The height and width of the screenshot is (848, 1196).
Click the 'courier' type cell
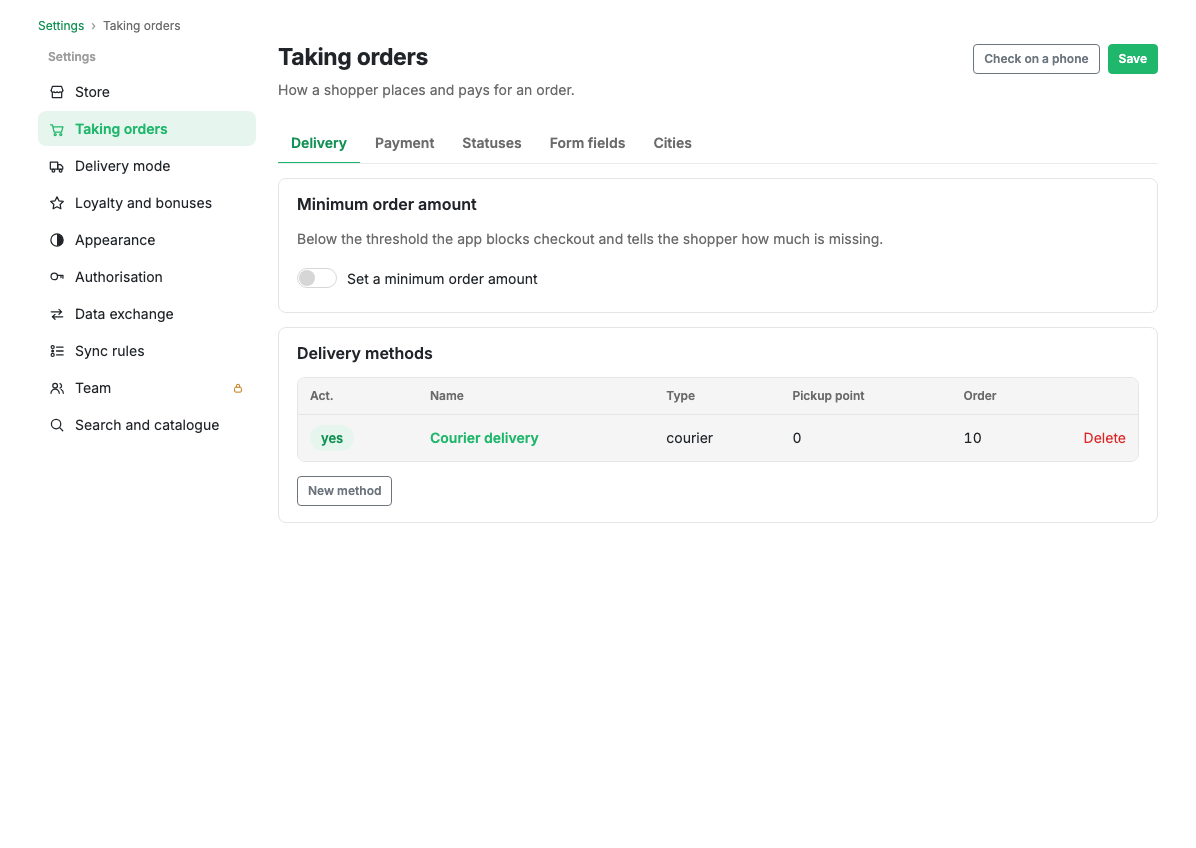coord(690,438)
